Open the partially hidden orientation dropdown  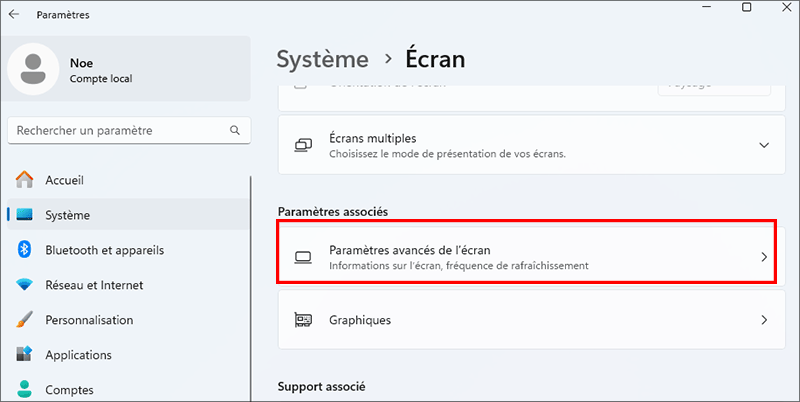pos(714,86)
